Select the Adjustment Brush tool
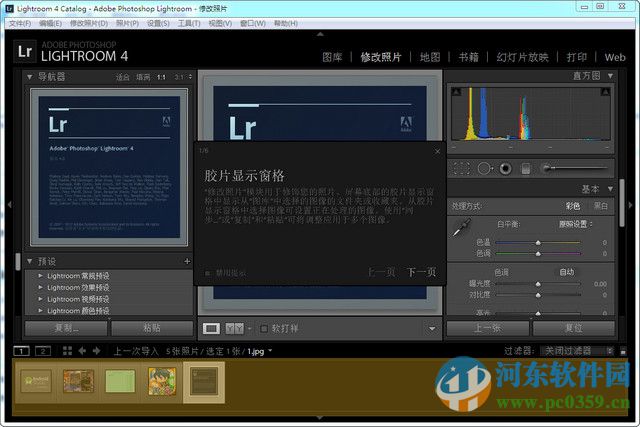Image resolution: width=640 pixels, height=427 pixels. 575,168
